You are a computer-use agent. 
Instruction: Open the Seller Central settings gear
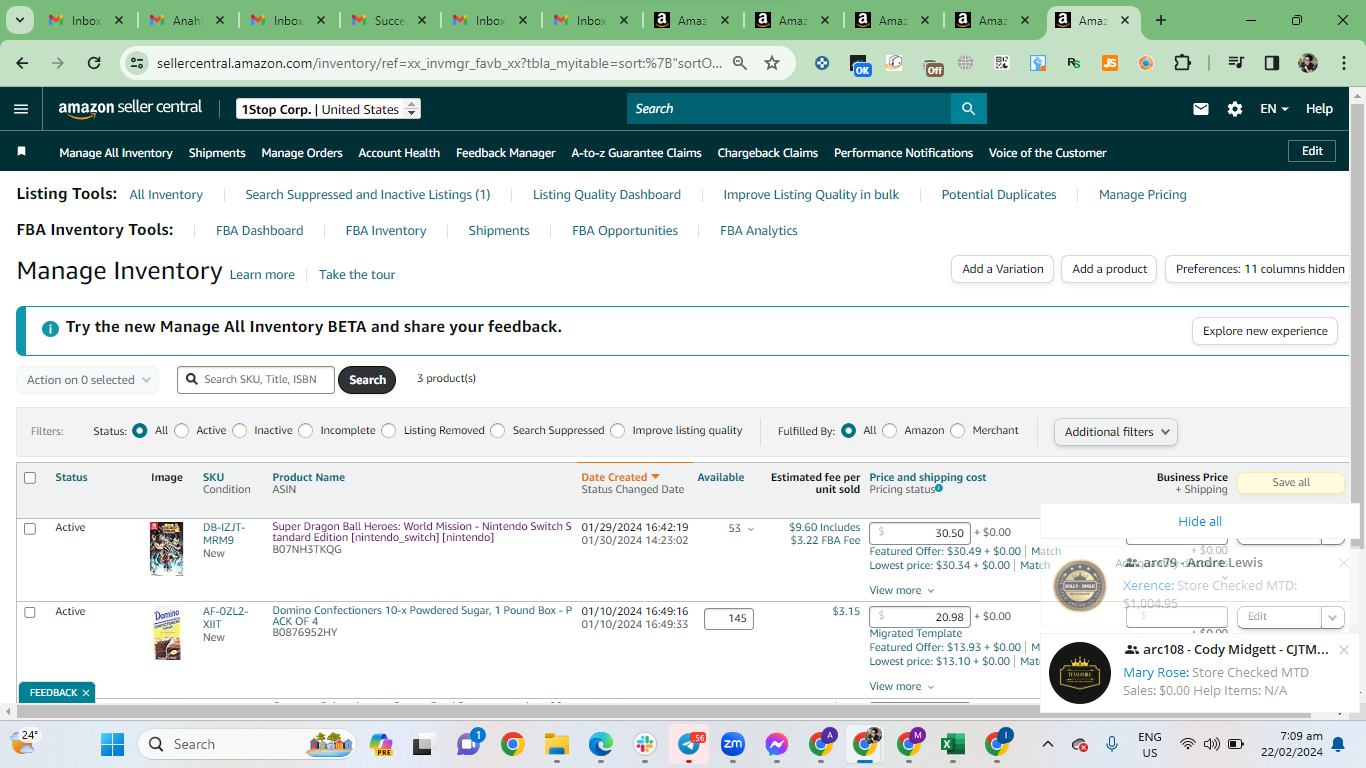[x=1235, y=109]
